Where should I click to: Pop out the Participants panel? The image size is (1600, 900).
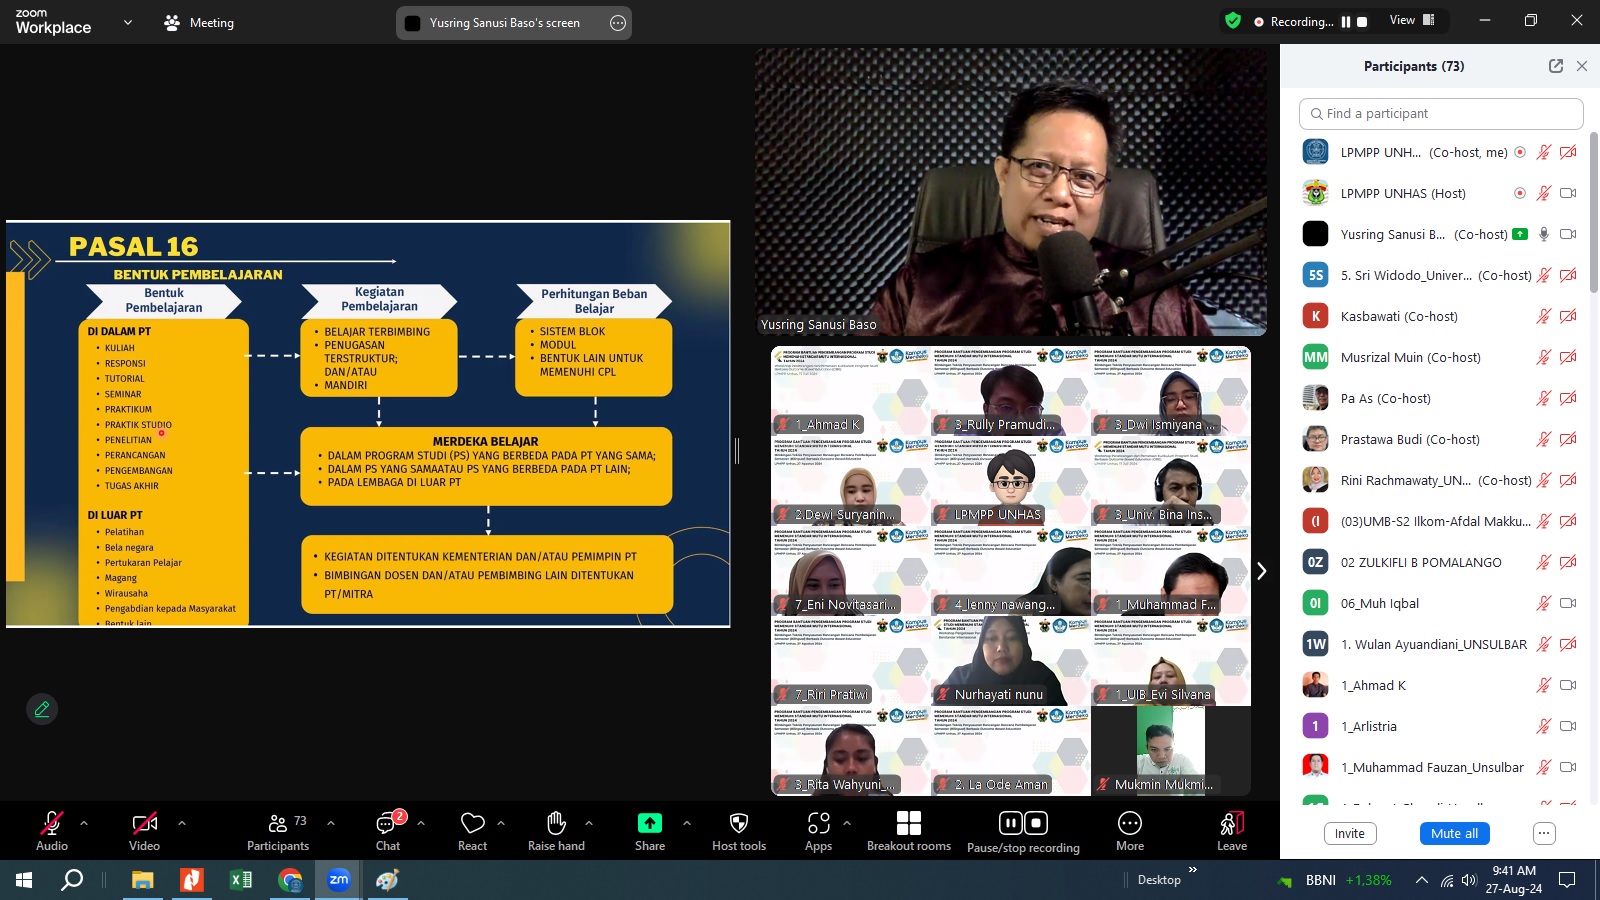pyautogui.click(x=1555, y=66)
